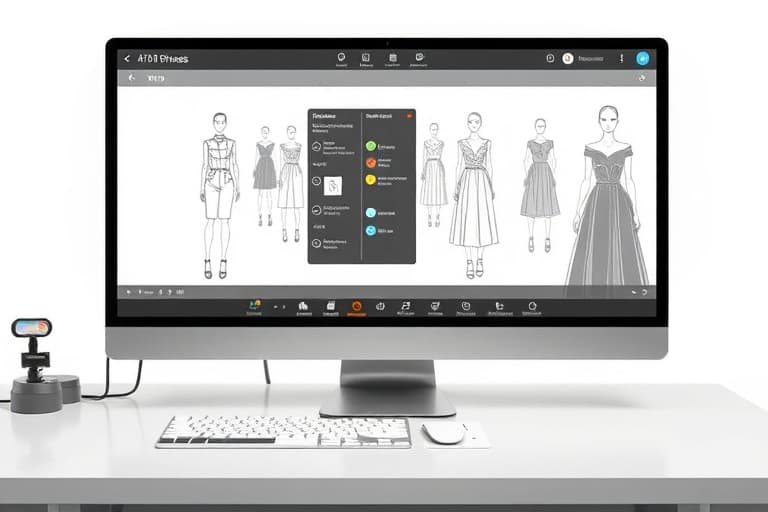The height and width of the screenshot is (512, 768).
Task: Click the bottom toolbar icon right of orange one
Action: tap(381, 307)
